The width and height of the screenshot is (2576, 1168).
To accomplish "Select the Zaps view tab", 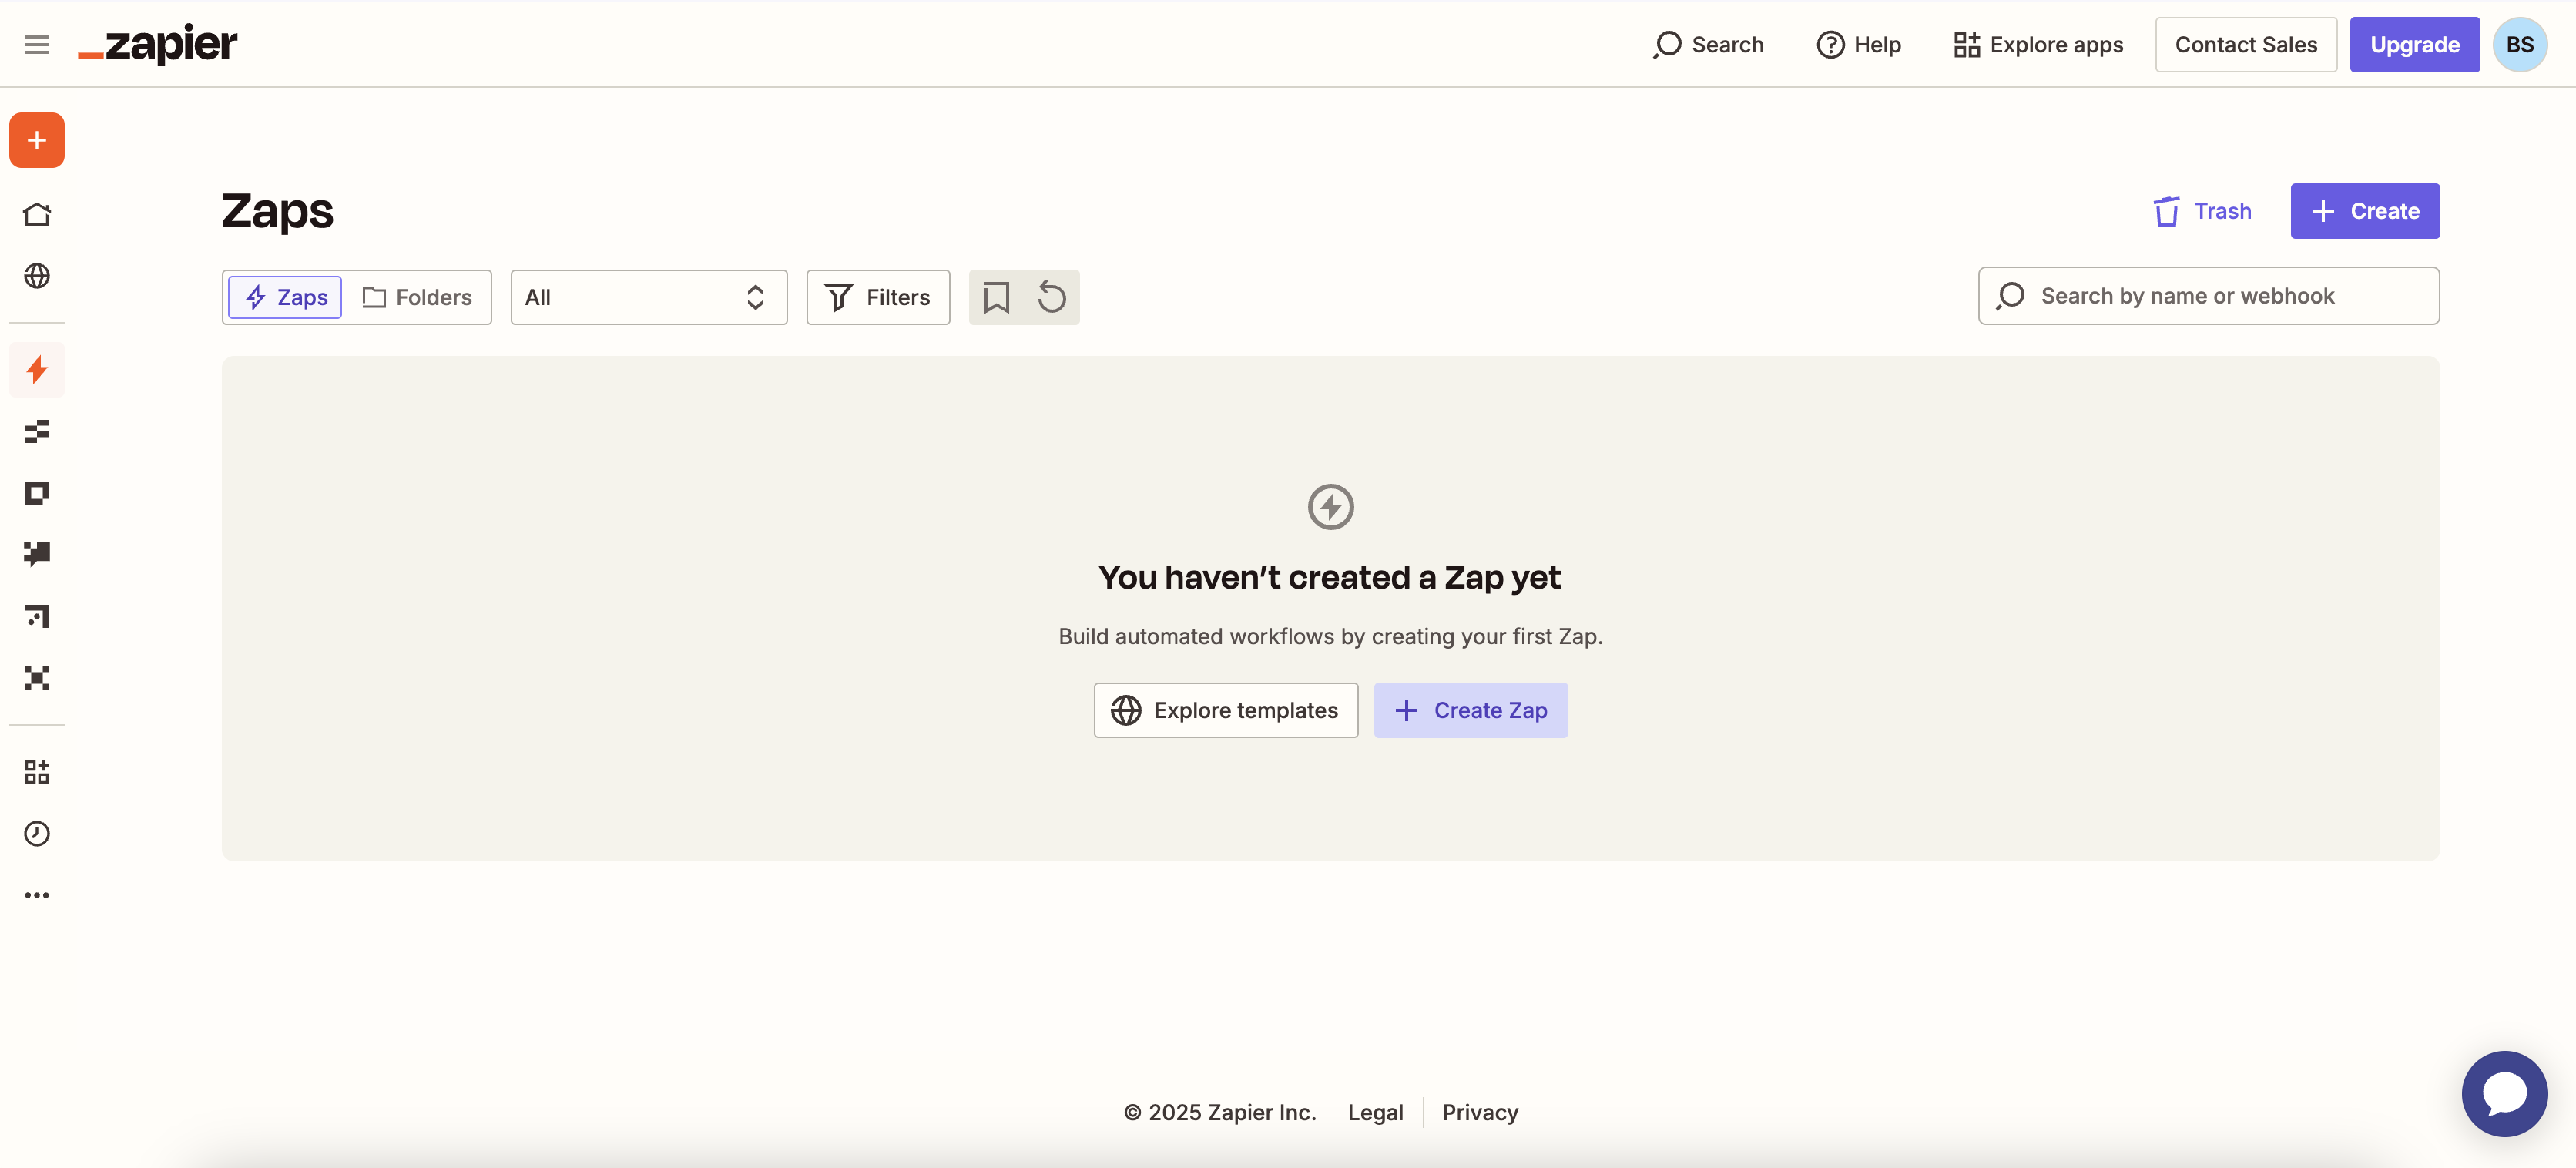I will coord(286,297).
